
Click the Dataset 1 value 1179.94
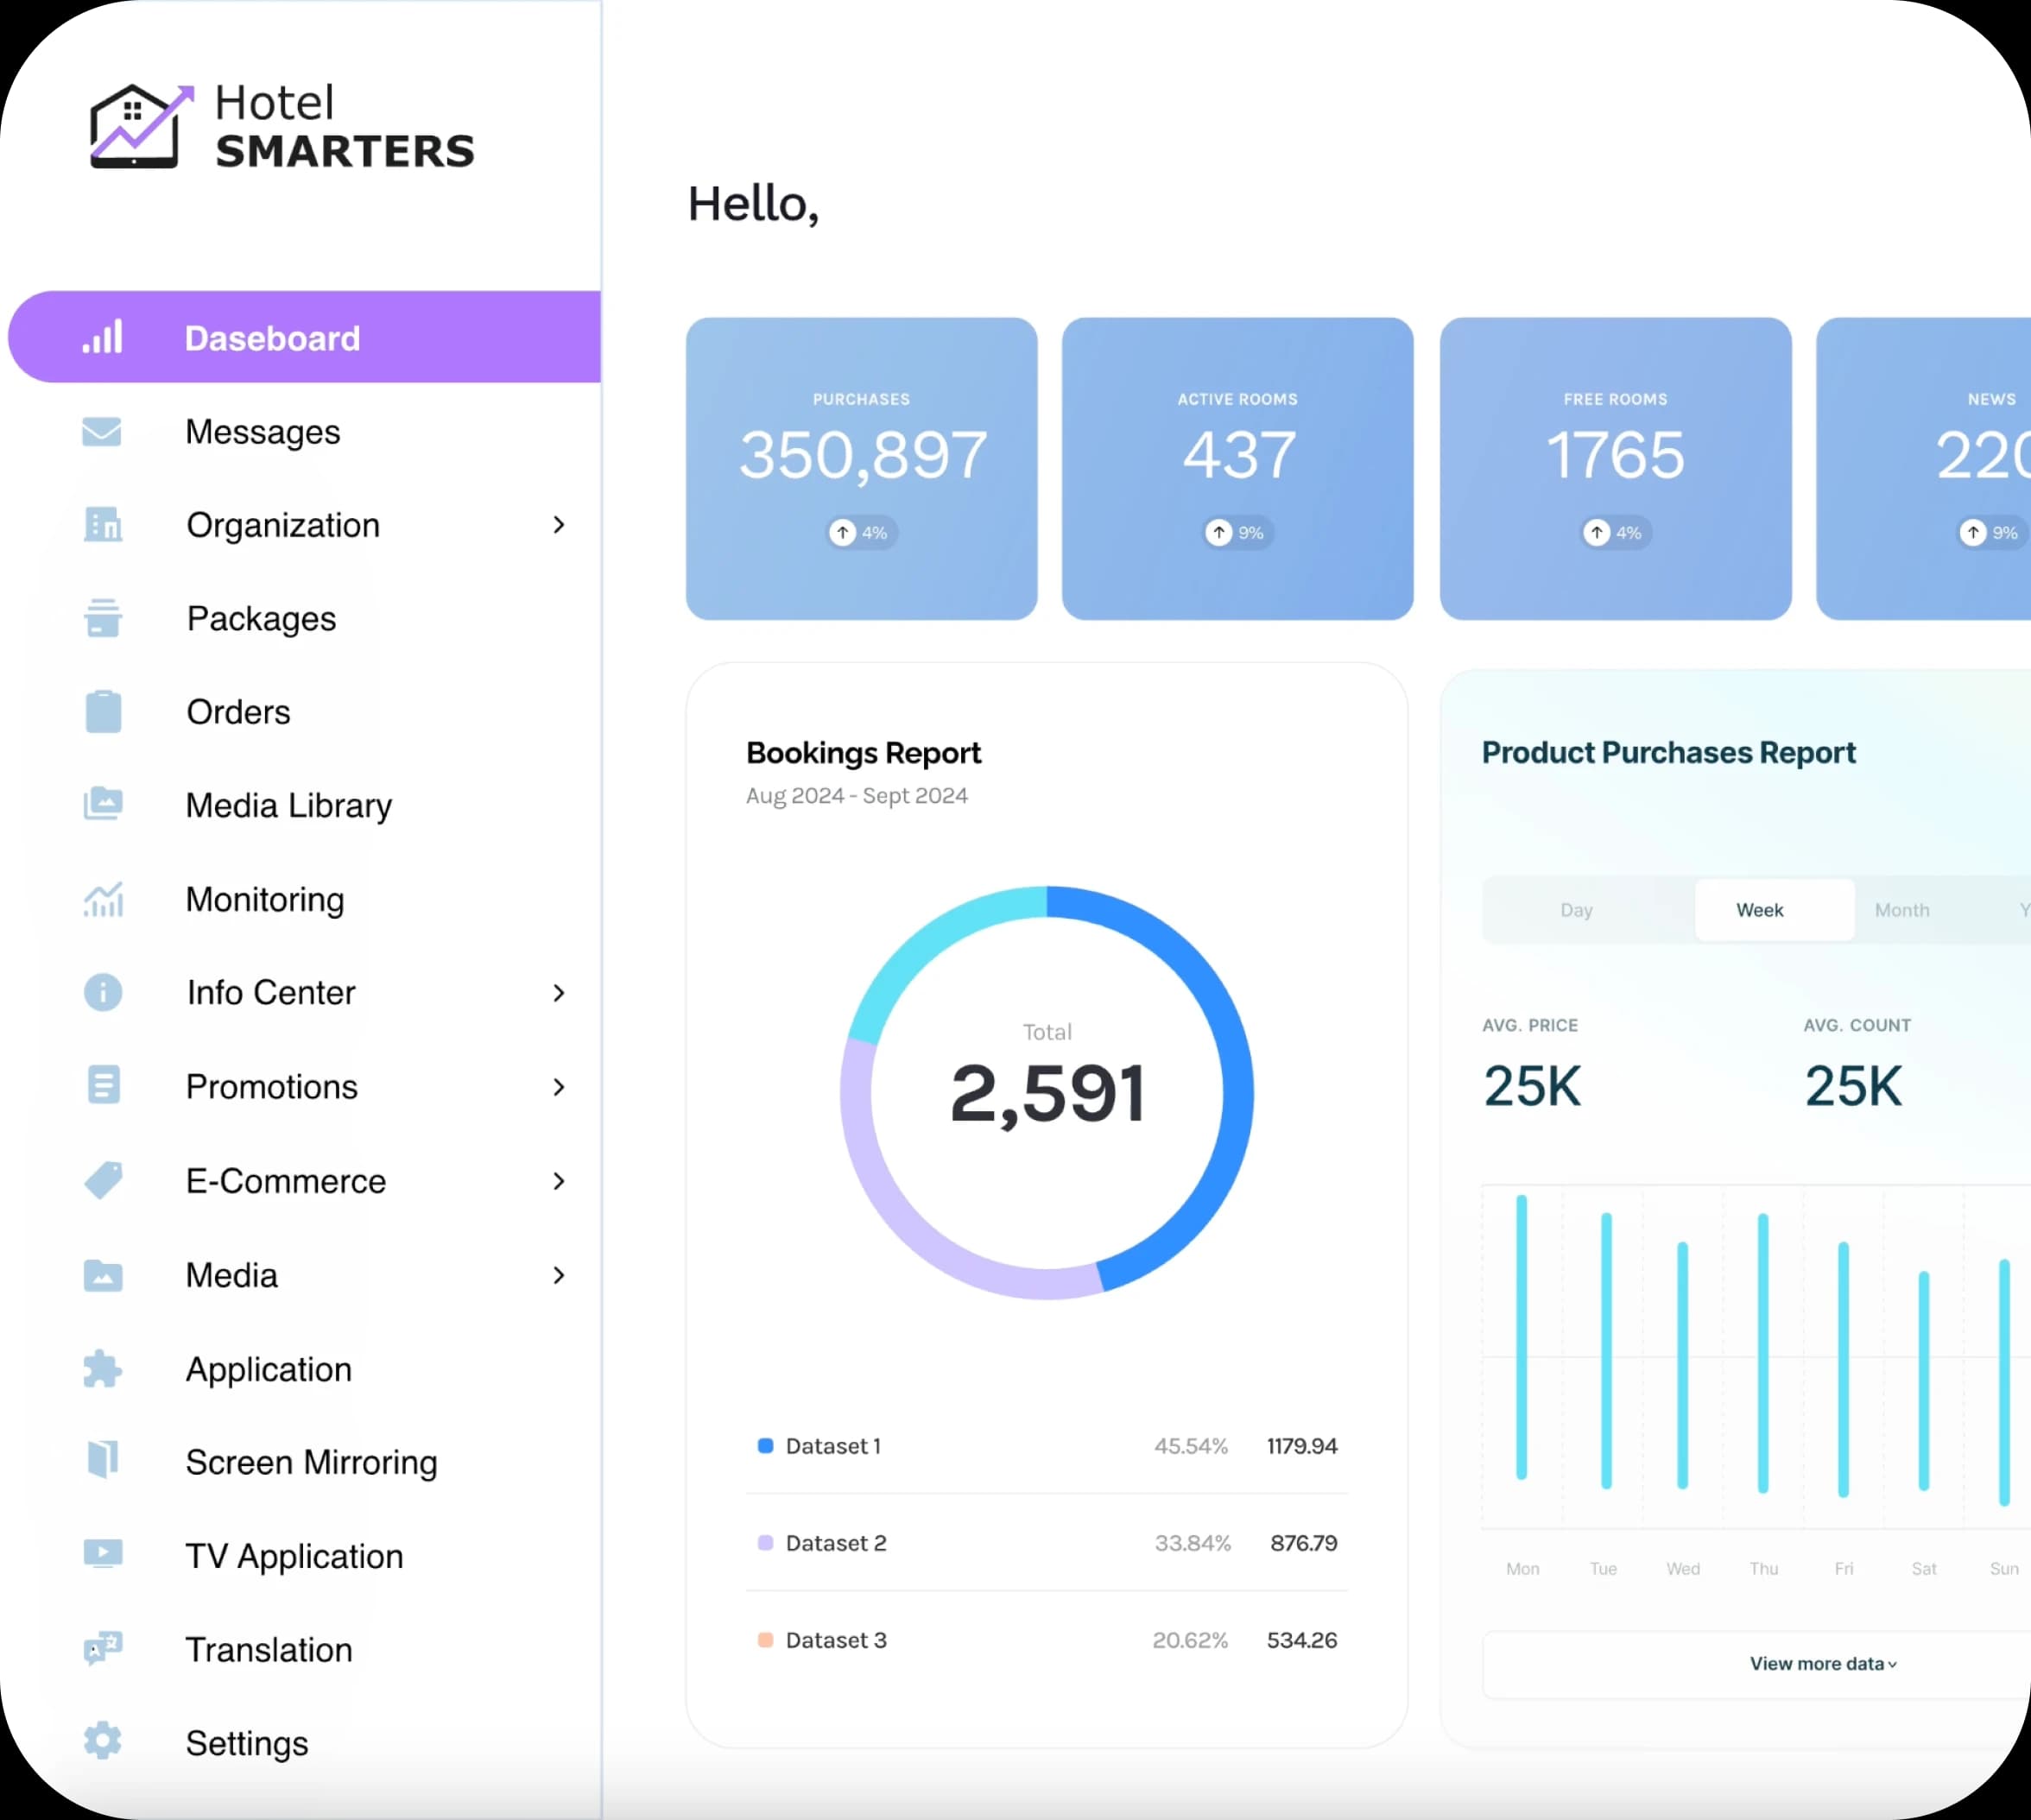pyautogui.click(x=1302, y=1446)
